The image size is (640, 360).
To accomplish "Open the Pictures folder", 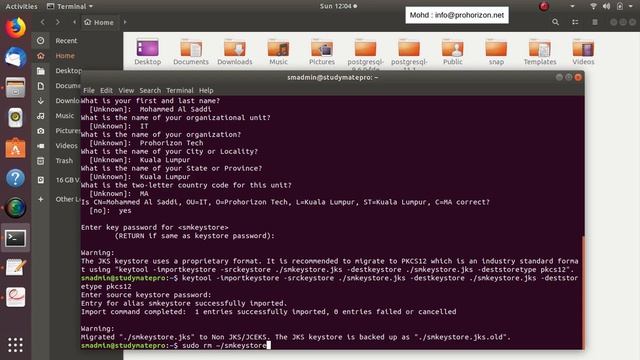I will pos(322,52).
